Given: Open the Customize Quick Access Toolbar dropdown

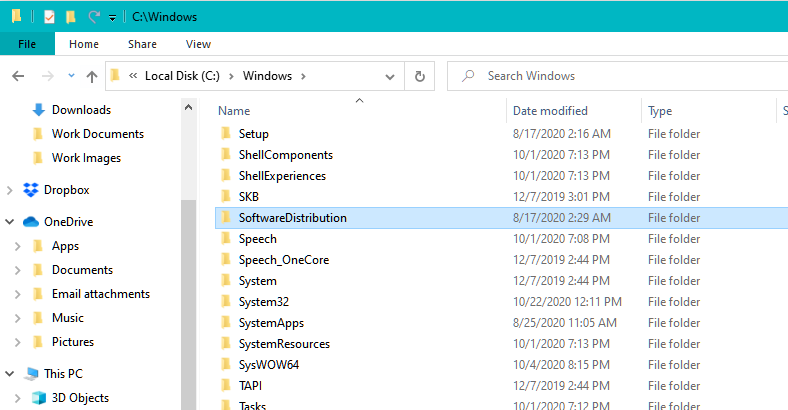Looking at the screenshot, I should pos(113,18).
